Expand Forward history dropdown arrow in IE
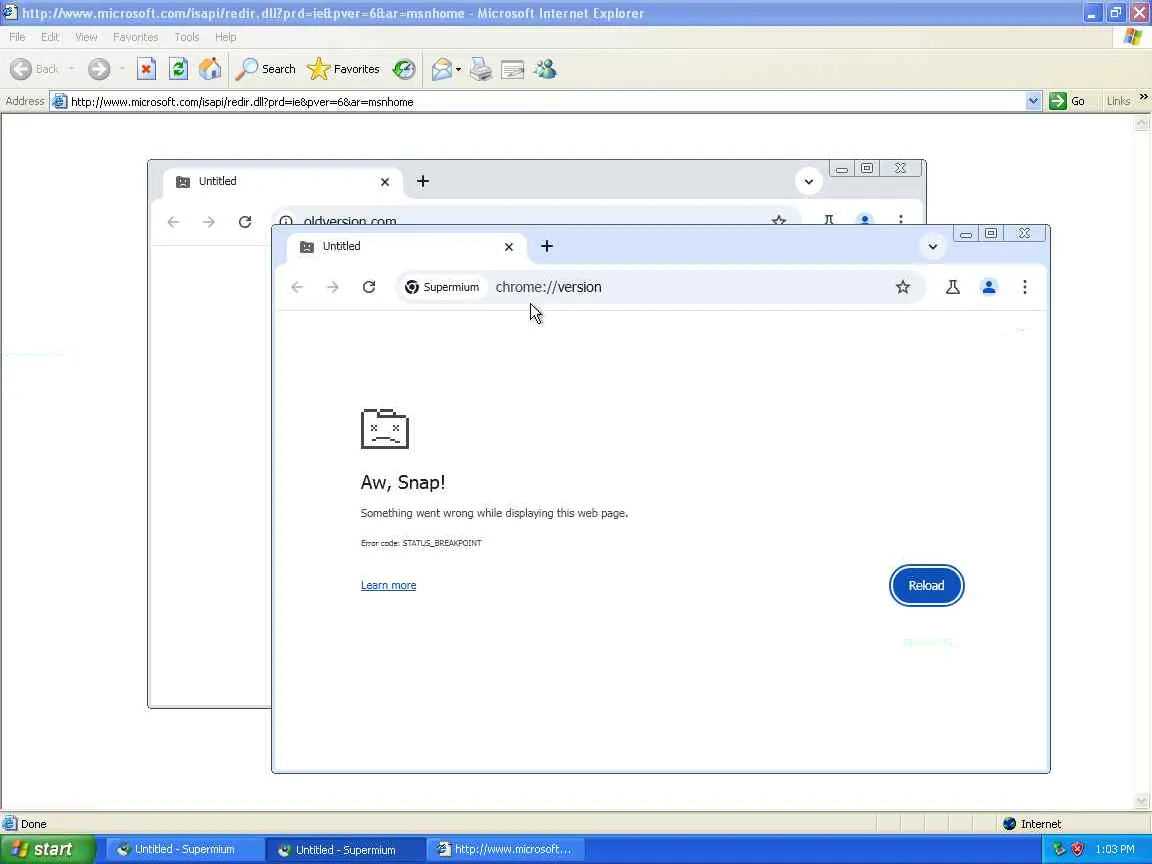Image resolution: width=1152 pixels, height=864 pixels. tap(122, 69)
